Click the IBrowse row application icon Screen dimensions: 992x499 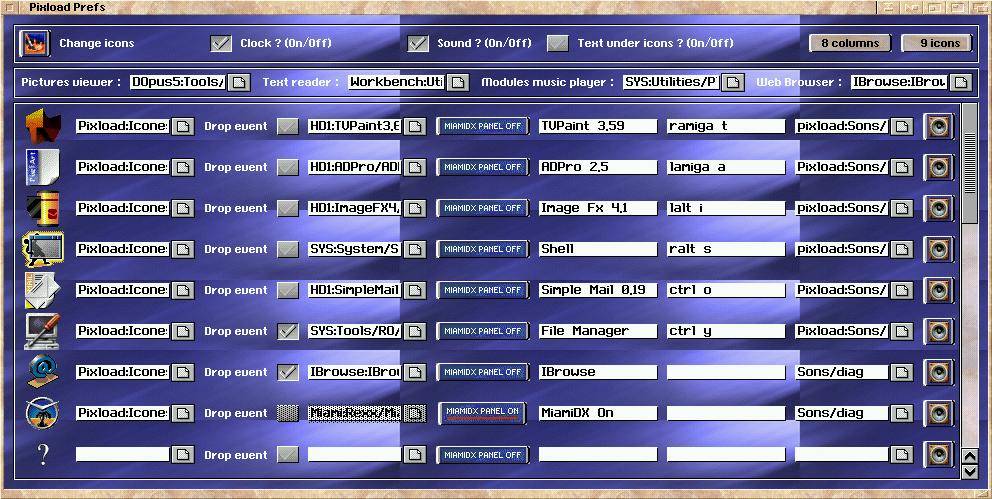click(x=43, y=372)
